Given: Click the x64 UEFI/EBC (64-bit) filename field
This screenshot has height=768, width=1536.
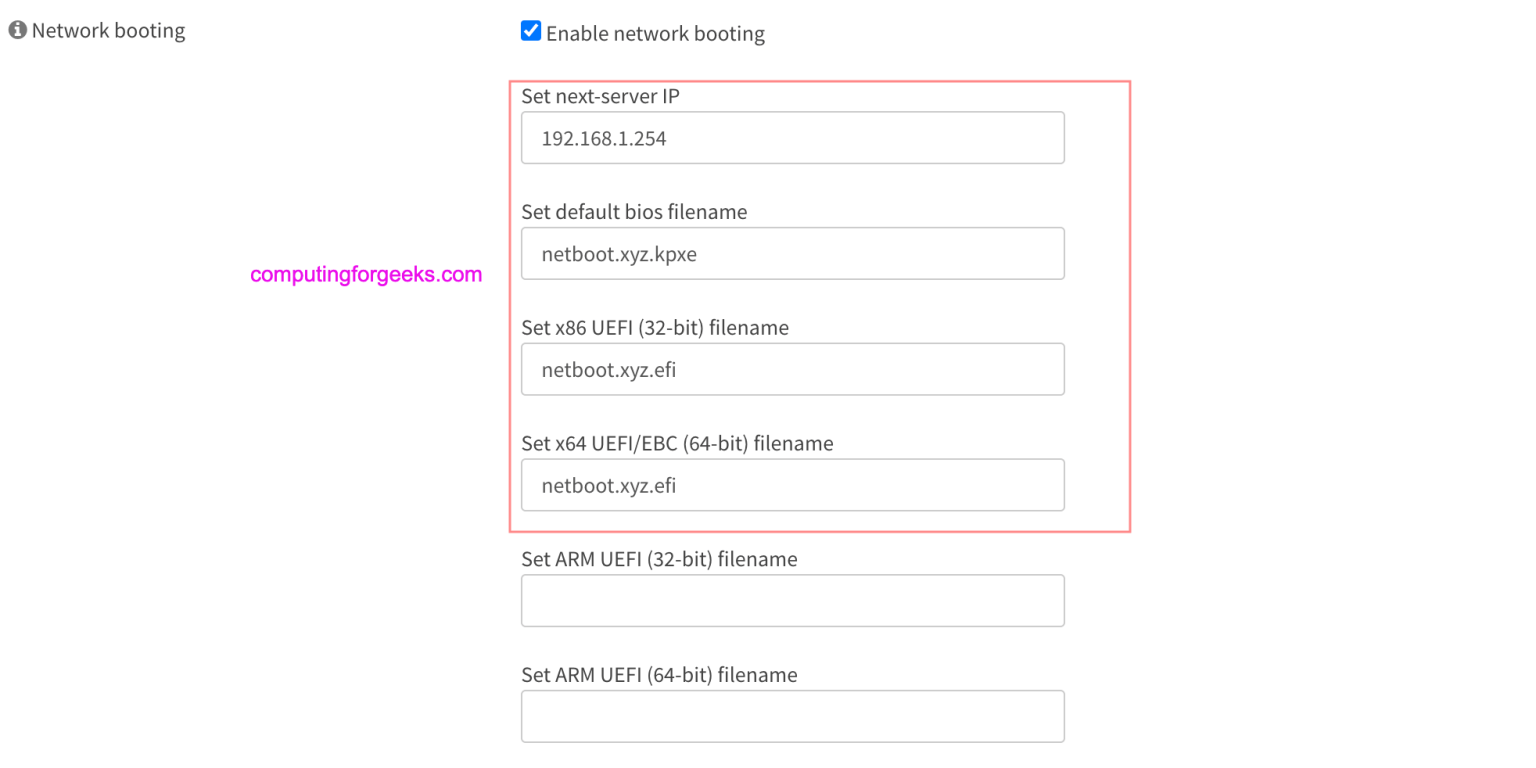Looking at the screenshot, I should (793, 485).
